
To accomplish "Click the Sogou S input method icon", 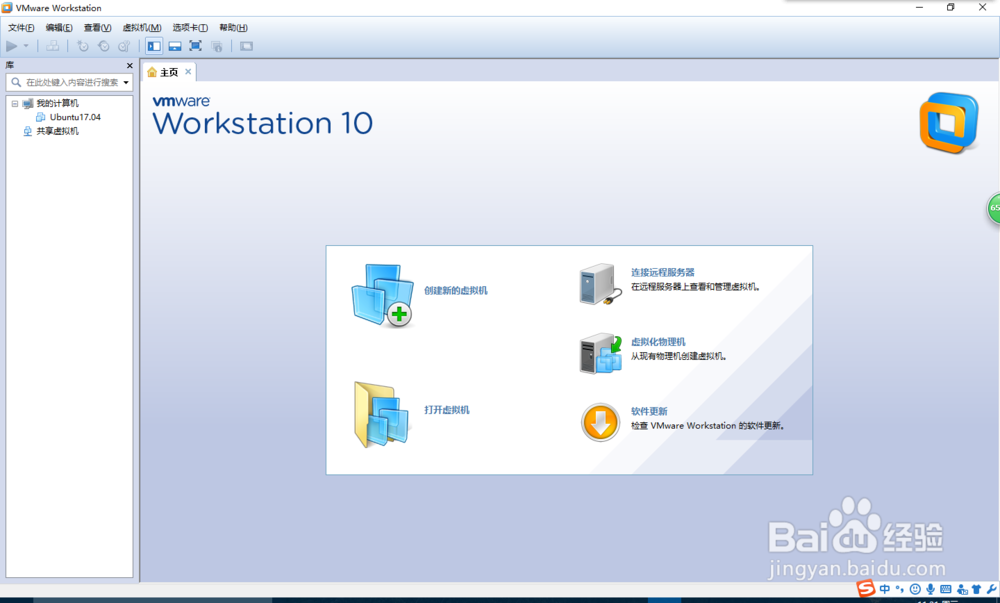I will [865, 588].
